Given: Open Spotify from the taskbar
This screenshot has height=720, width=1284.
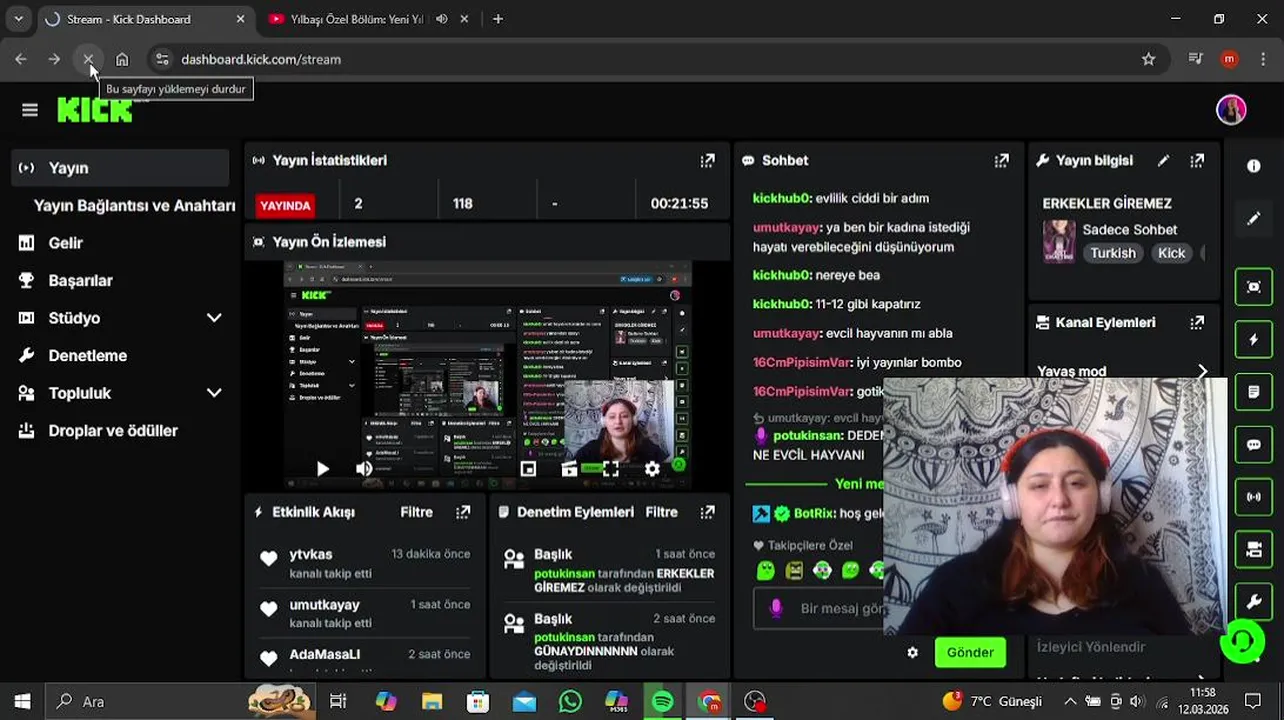Looking at the screenshot, I should coord(662,702).
